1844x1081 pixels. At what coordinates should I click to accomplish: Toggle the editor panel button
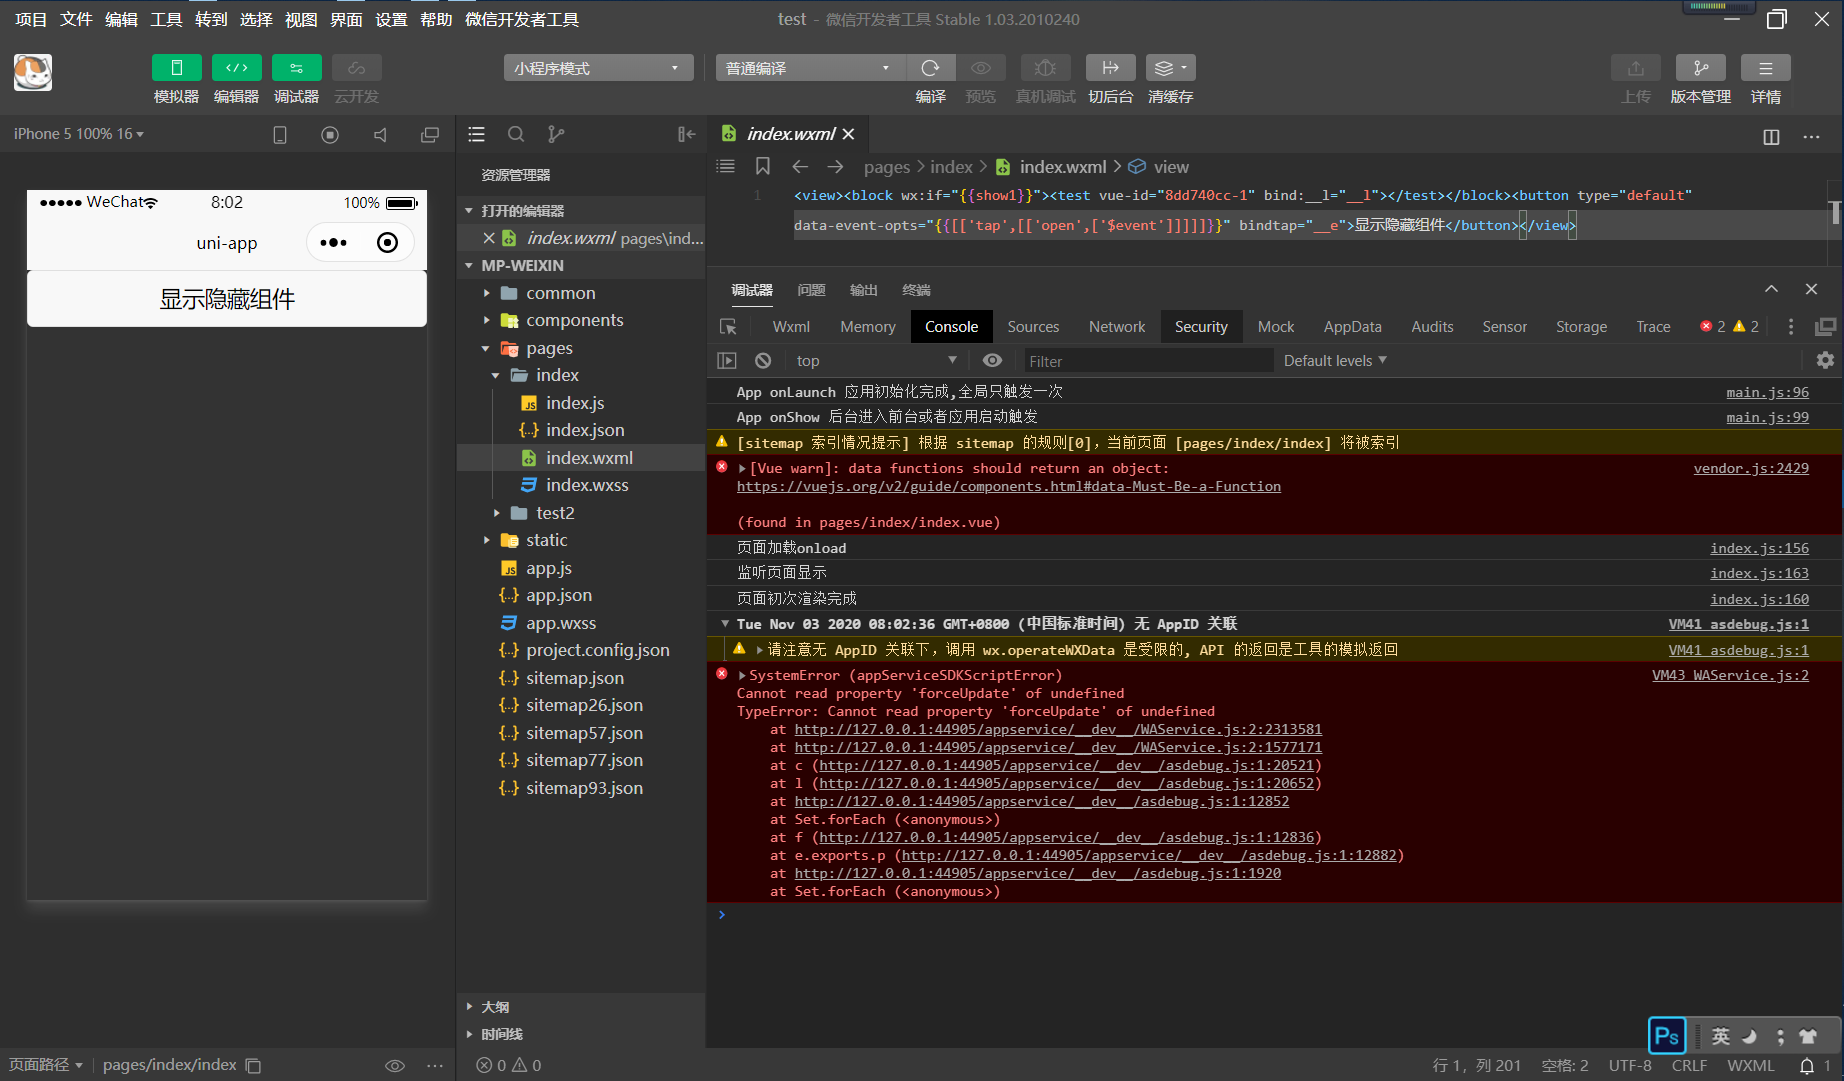[x=236, y=68]
